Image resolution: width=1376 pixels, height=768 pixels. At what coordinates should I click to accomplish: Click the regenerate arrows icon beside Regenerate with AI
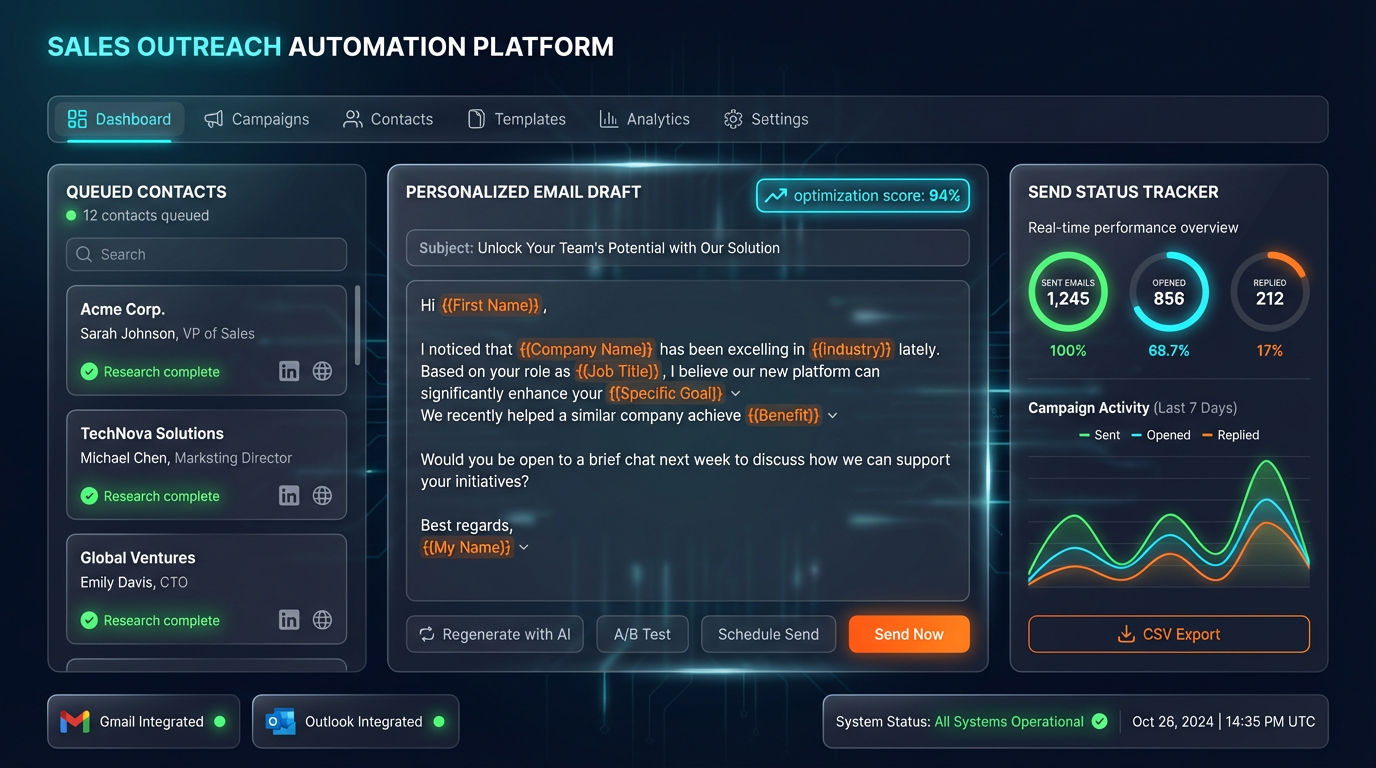(x=425, y=633)
